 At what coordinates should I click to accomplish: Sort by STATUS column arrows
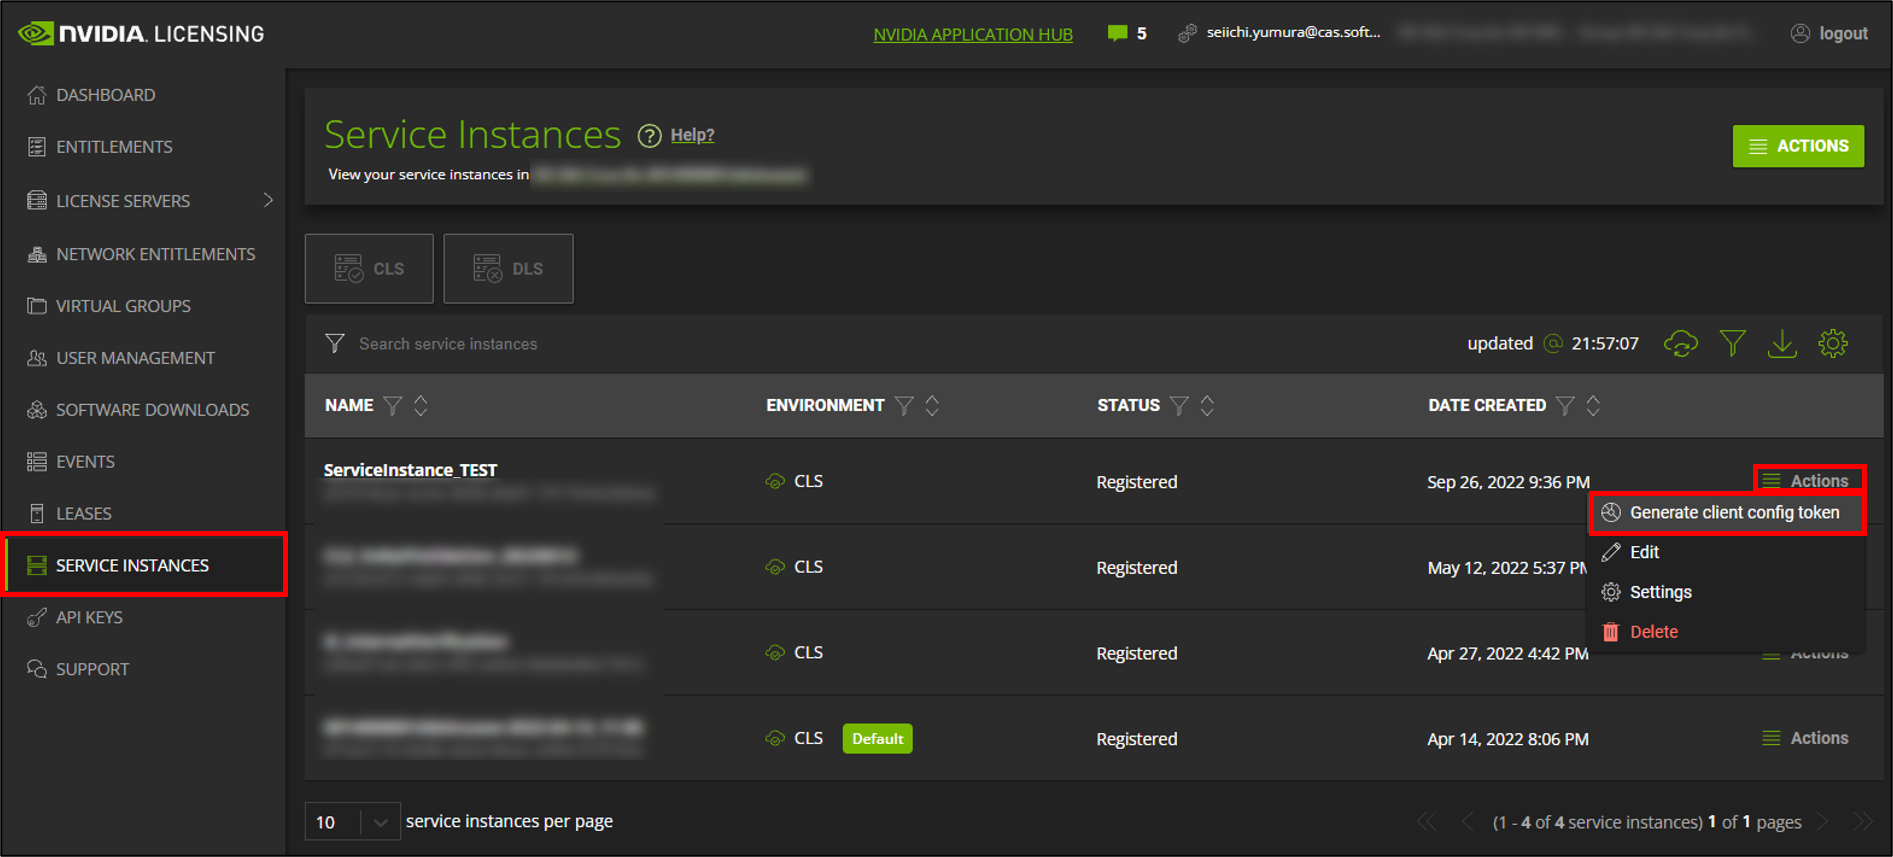[x=1207, y=405]
